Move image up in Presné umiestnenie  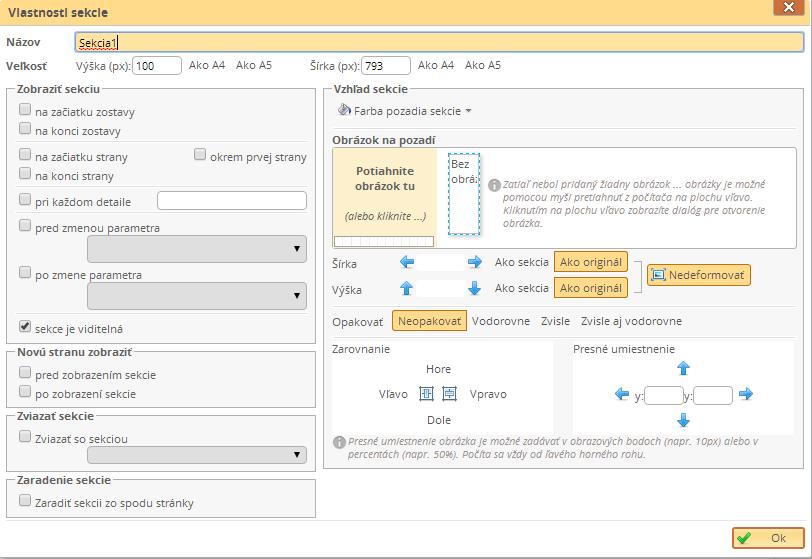pos(684,368)
